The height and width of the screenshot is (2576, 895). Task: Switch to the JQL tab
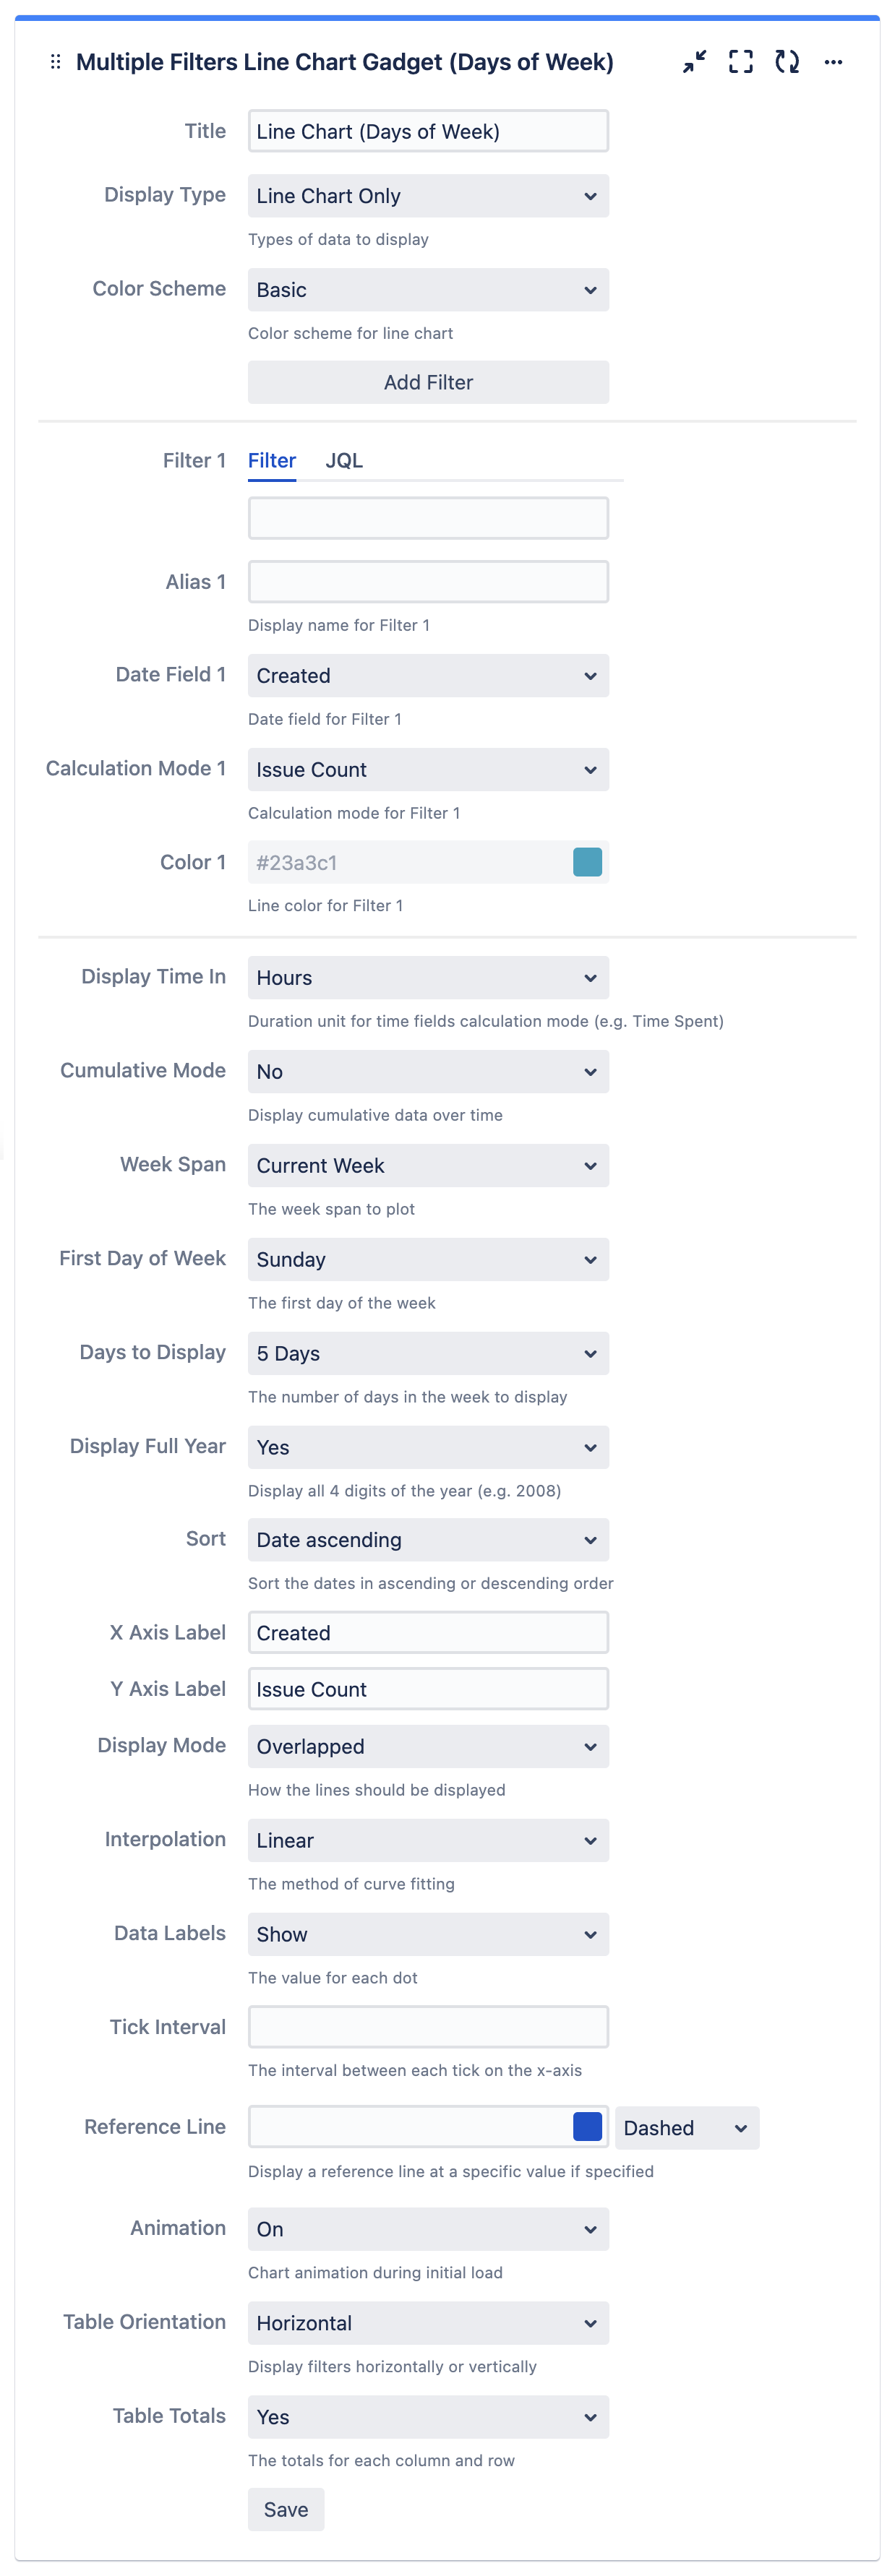pos(344,461)
